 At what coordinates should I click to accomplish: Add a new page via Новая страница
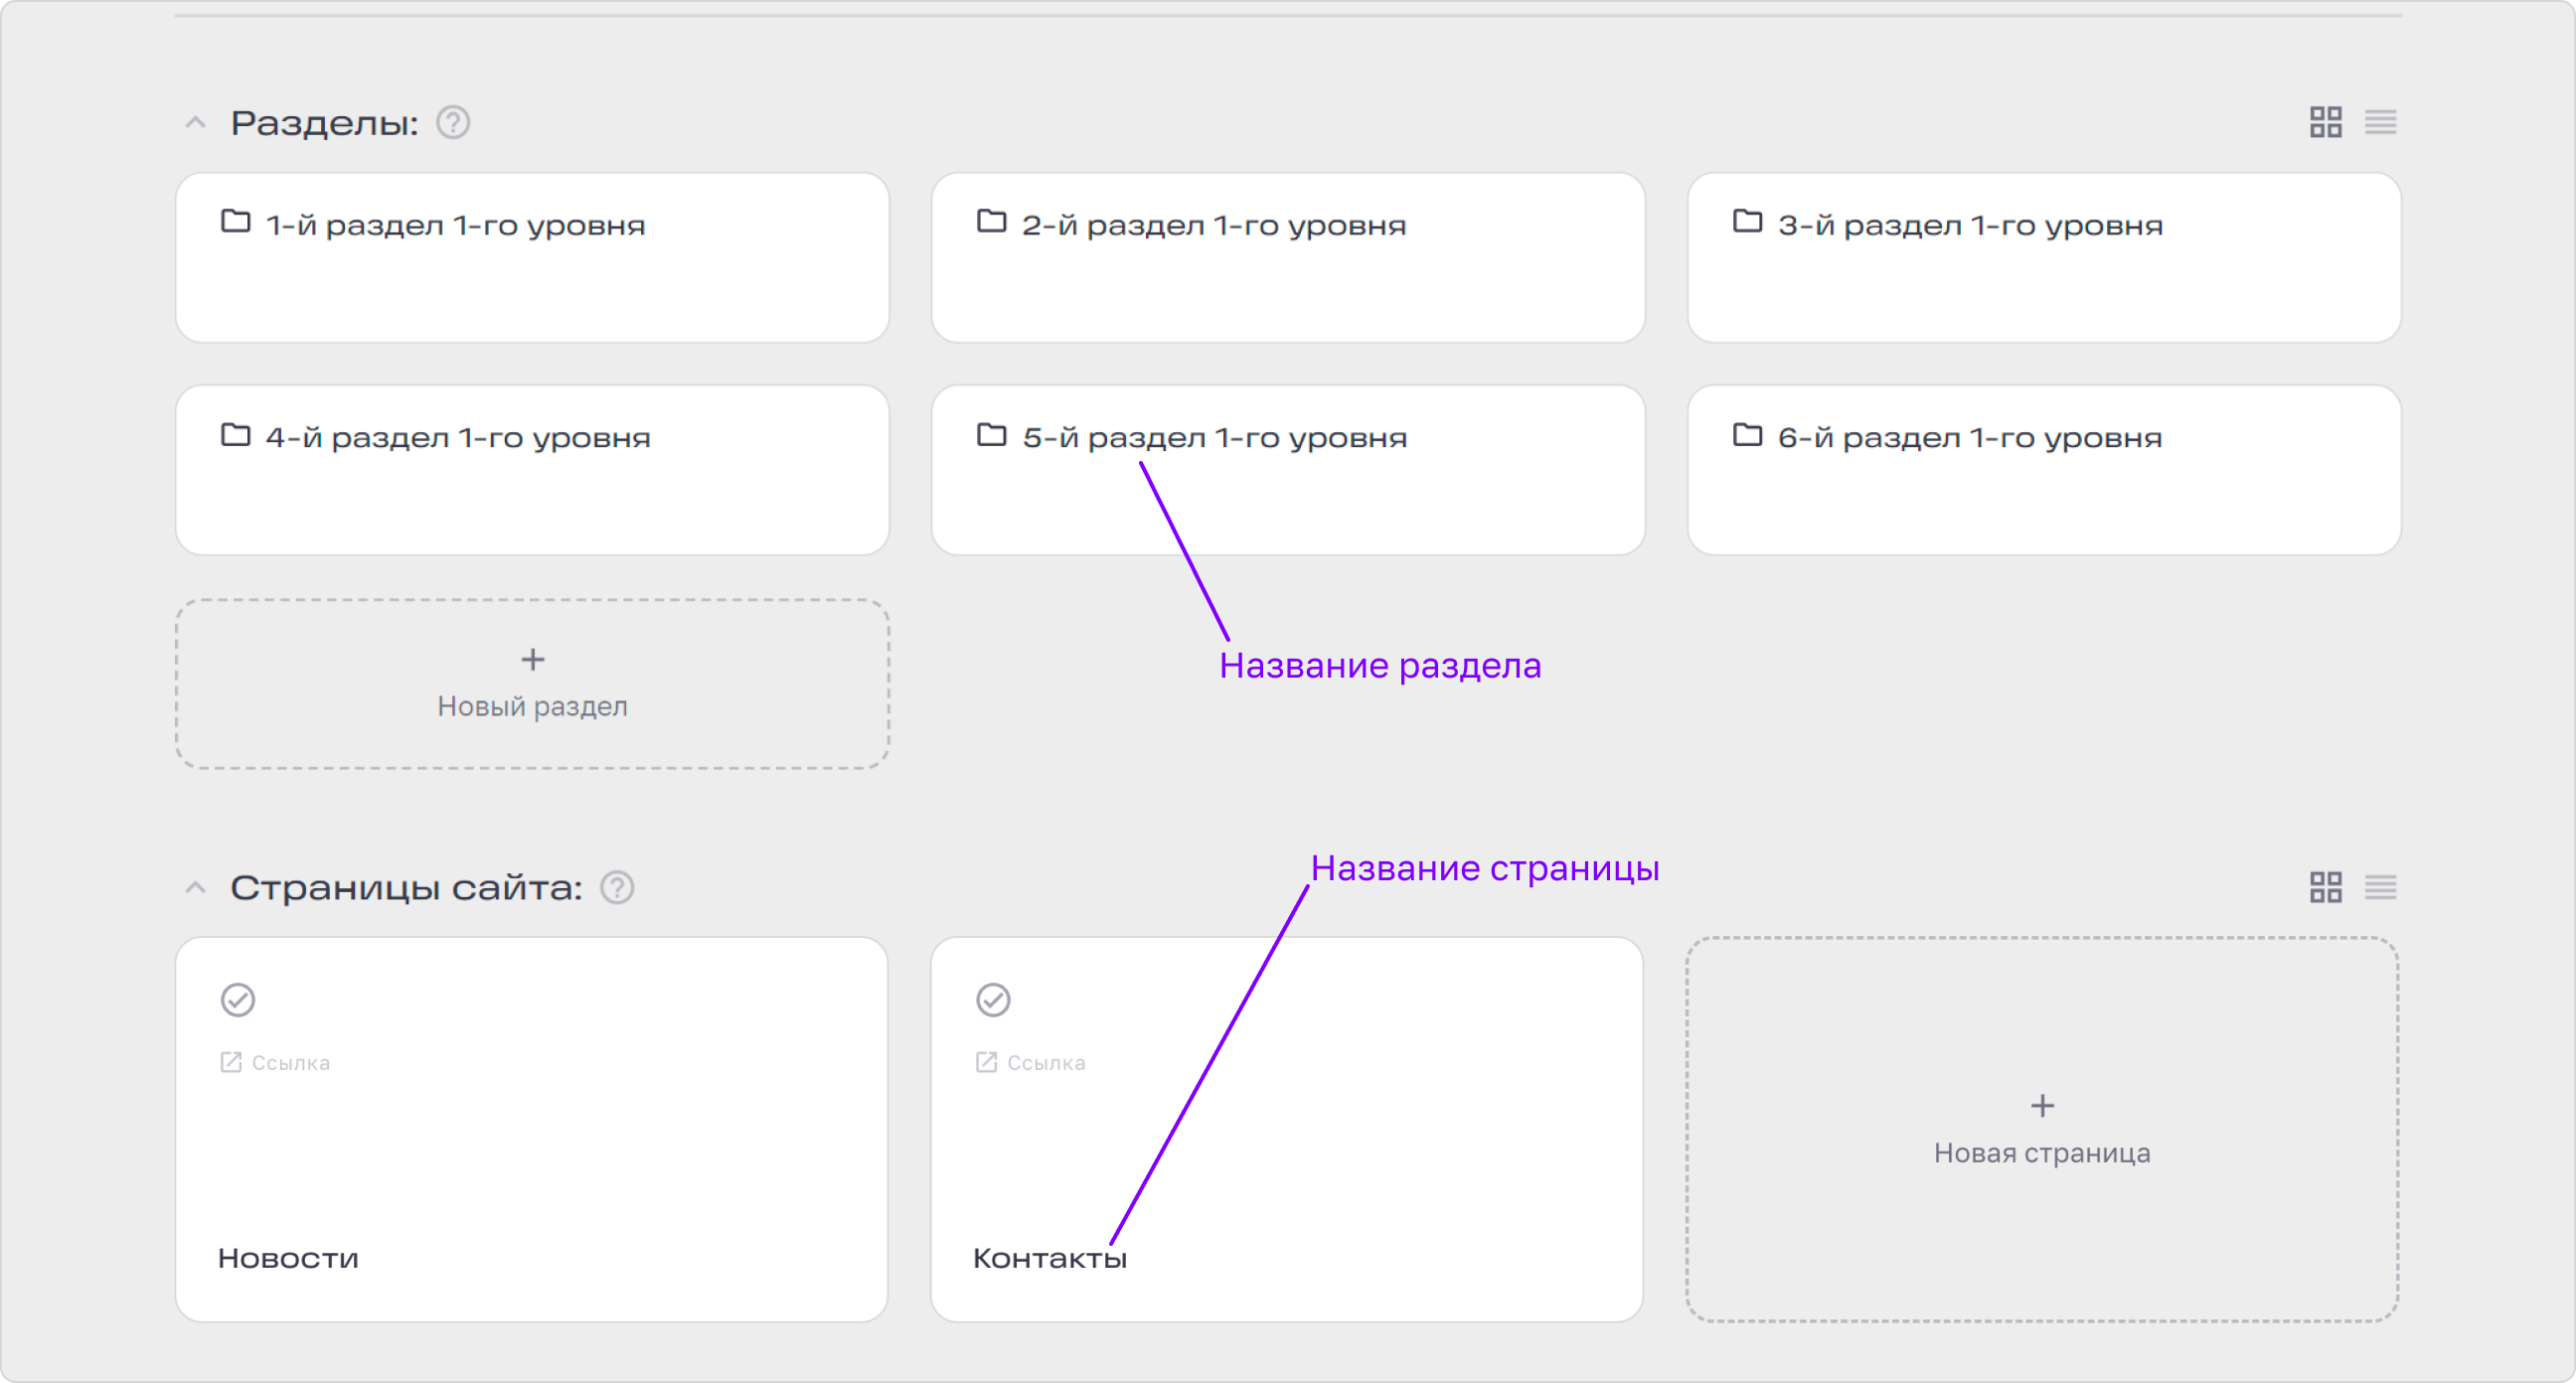coord(2041,1129)
